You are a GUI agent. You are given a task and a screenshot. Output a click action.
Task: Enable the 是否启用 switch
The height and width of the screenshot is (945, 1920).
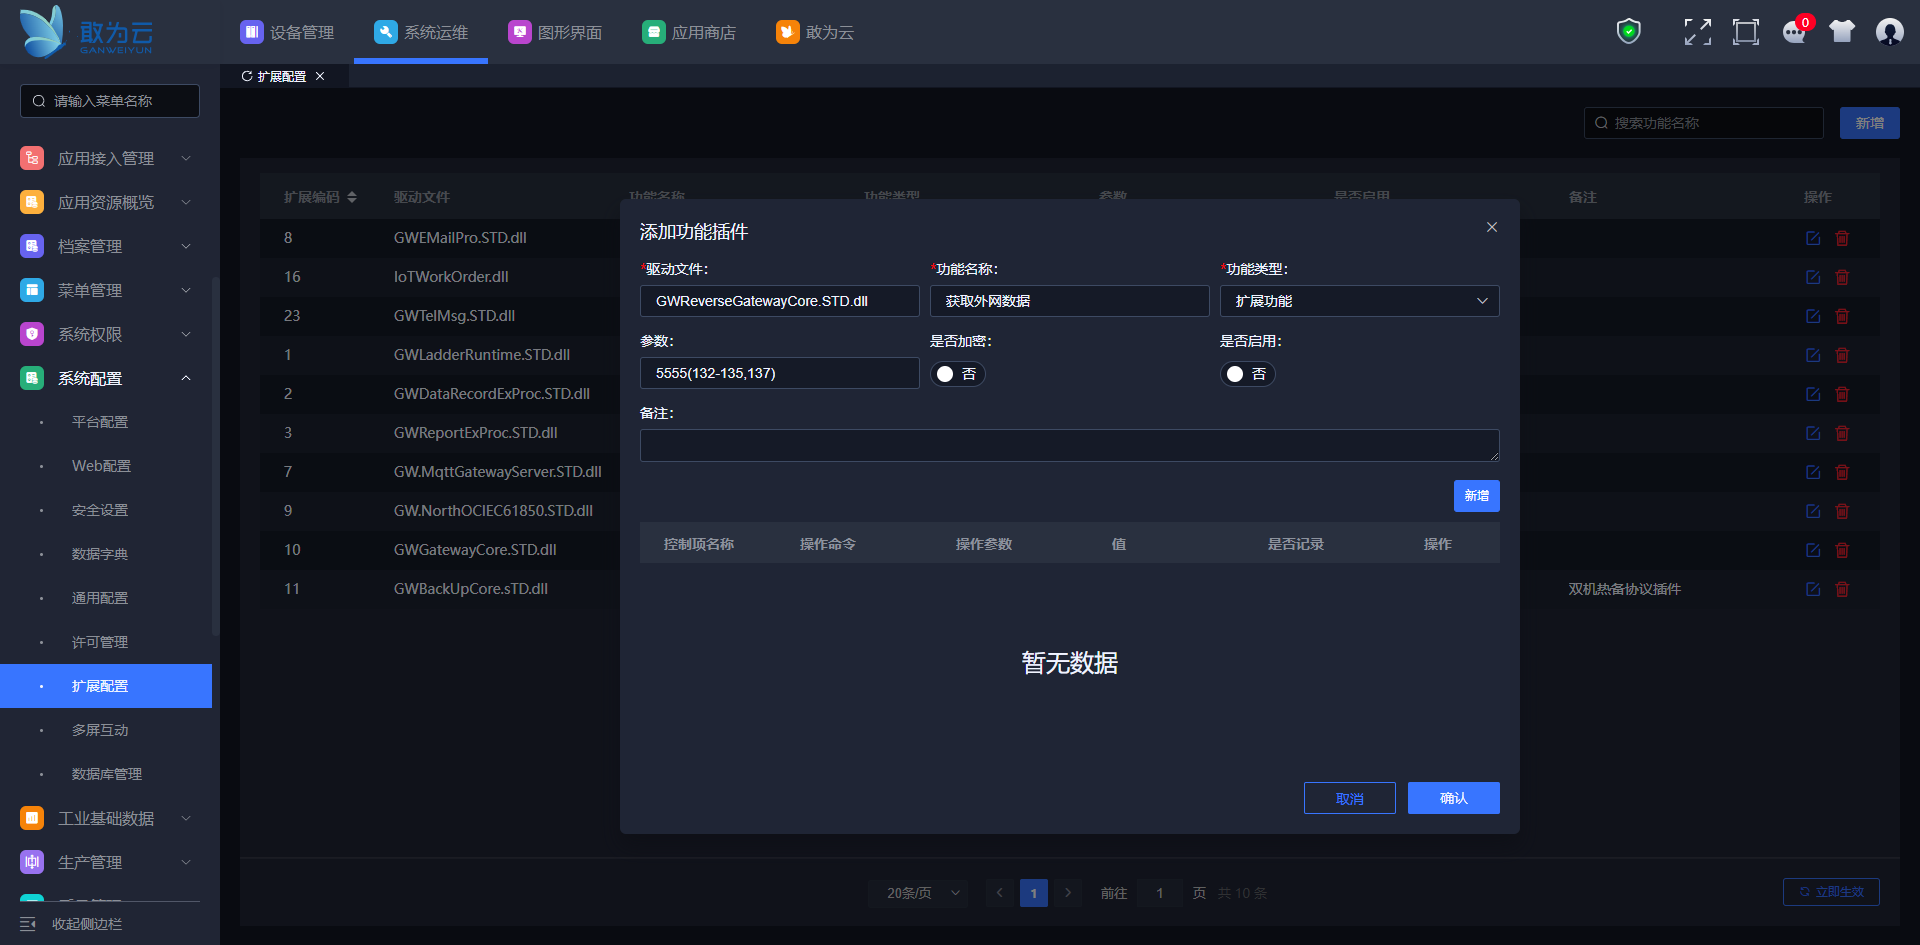point(1247,374)
